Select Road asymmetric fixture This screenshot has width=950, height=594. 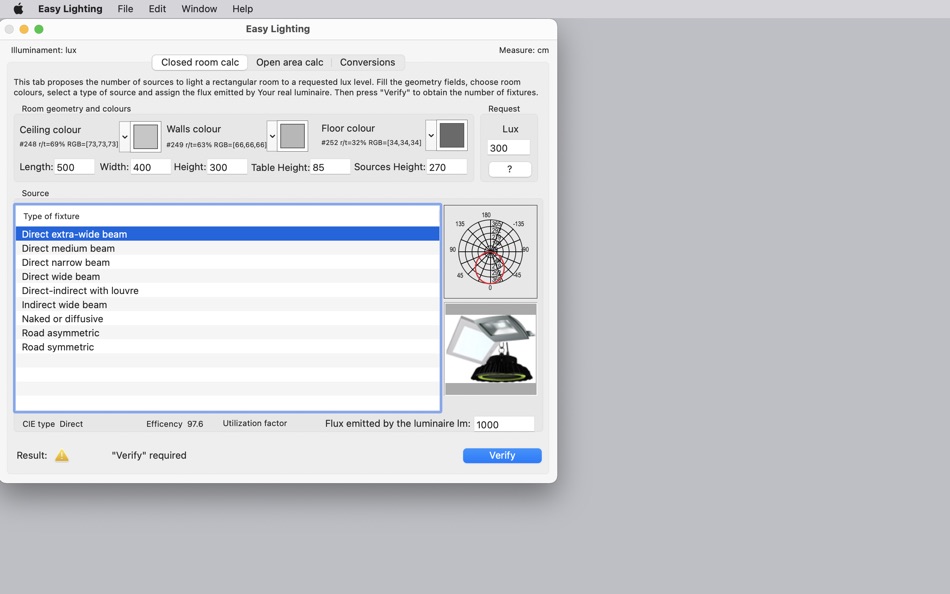228,333
